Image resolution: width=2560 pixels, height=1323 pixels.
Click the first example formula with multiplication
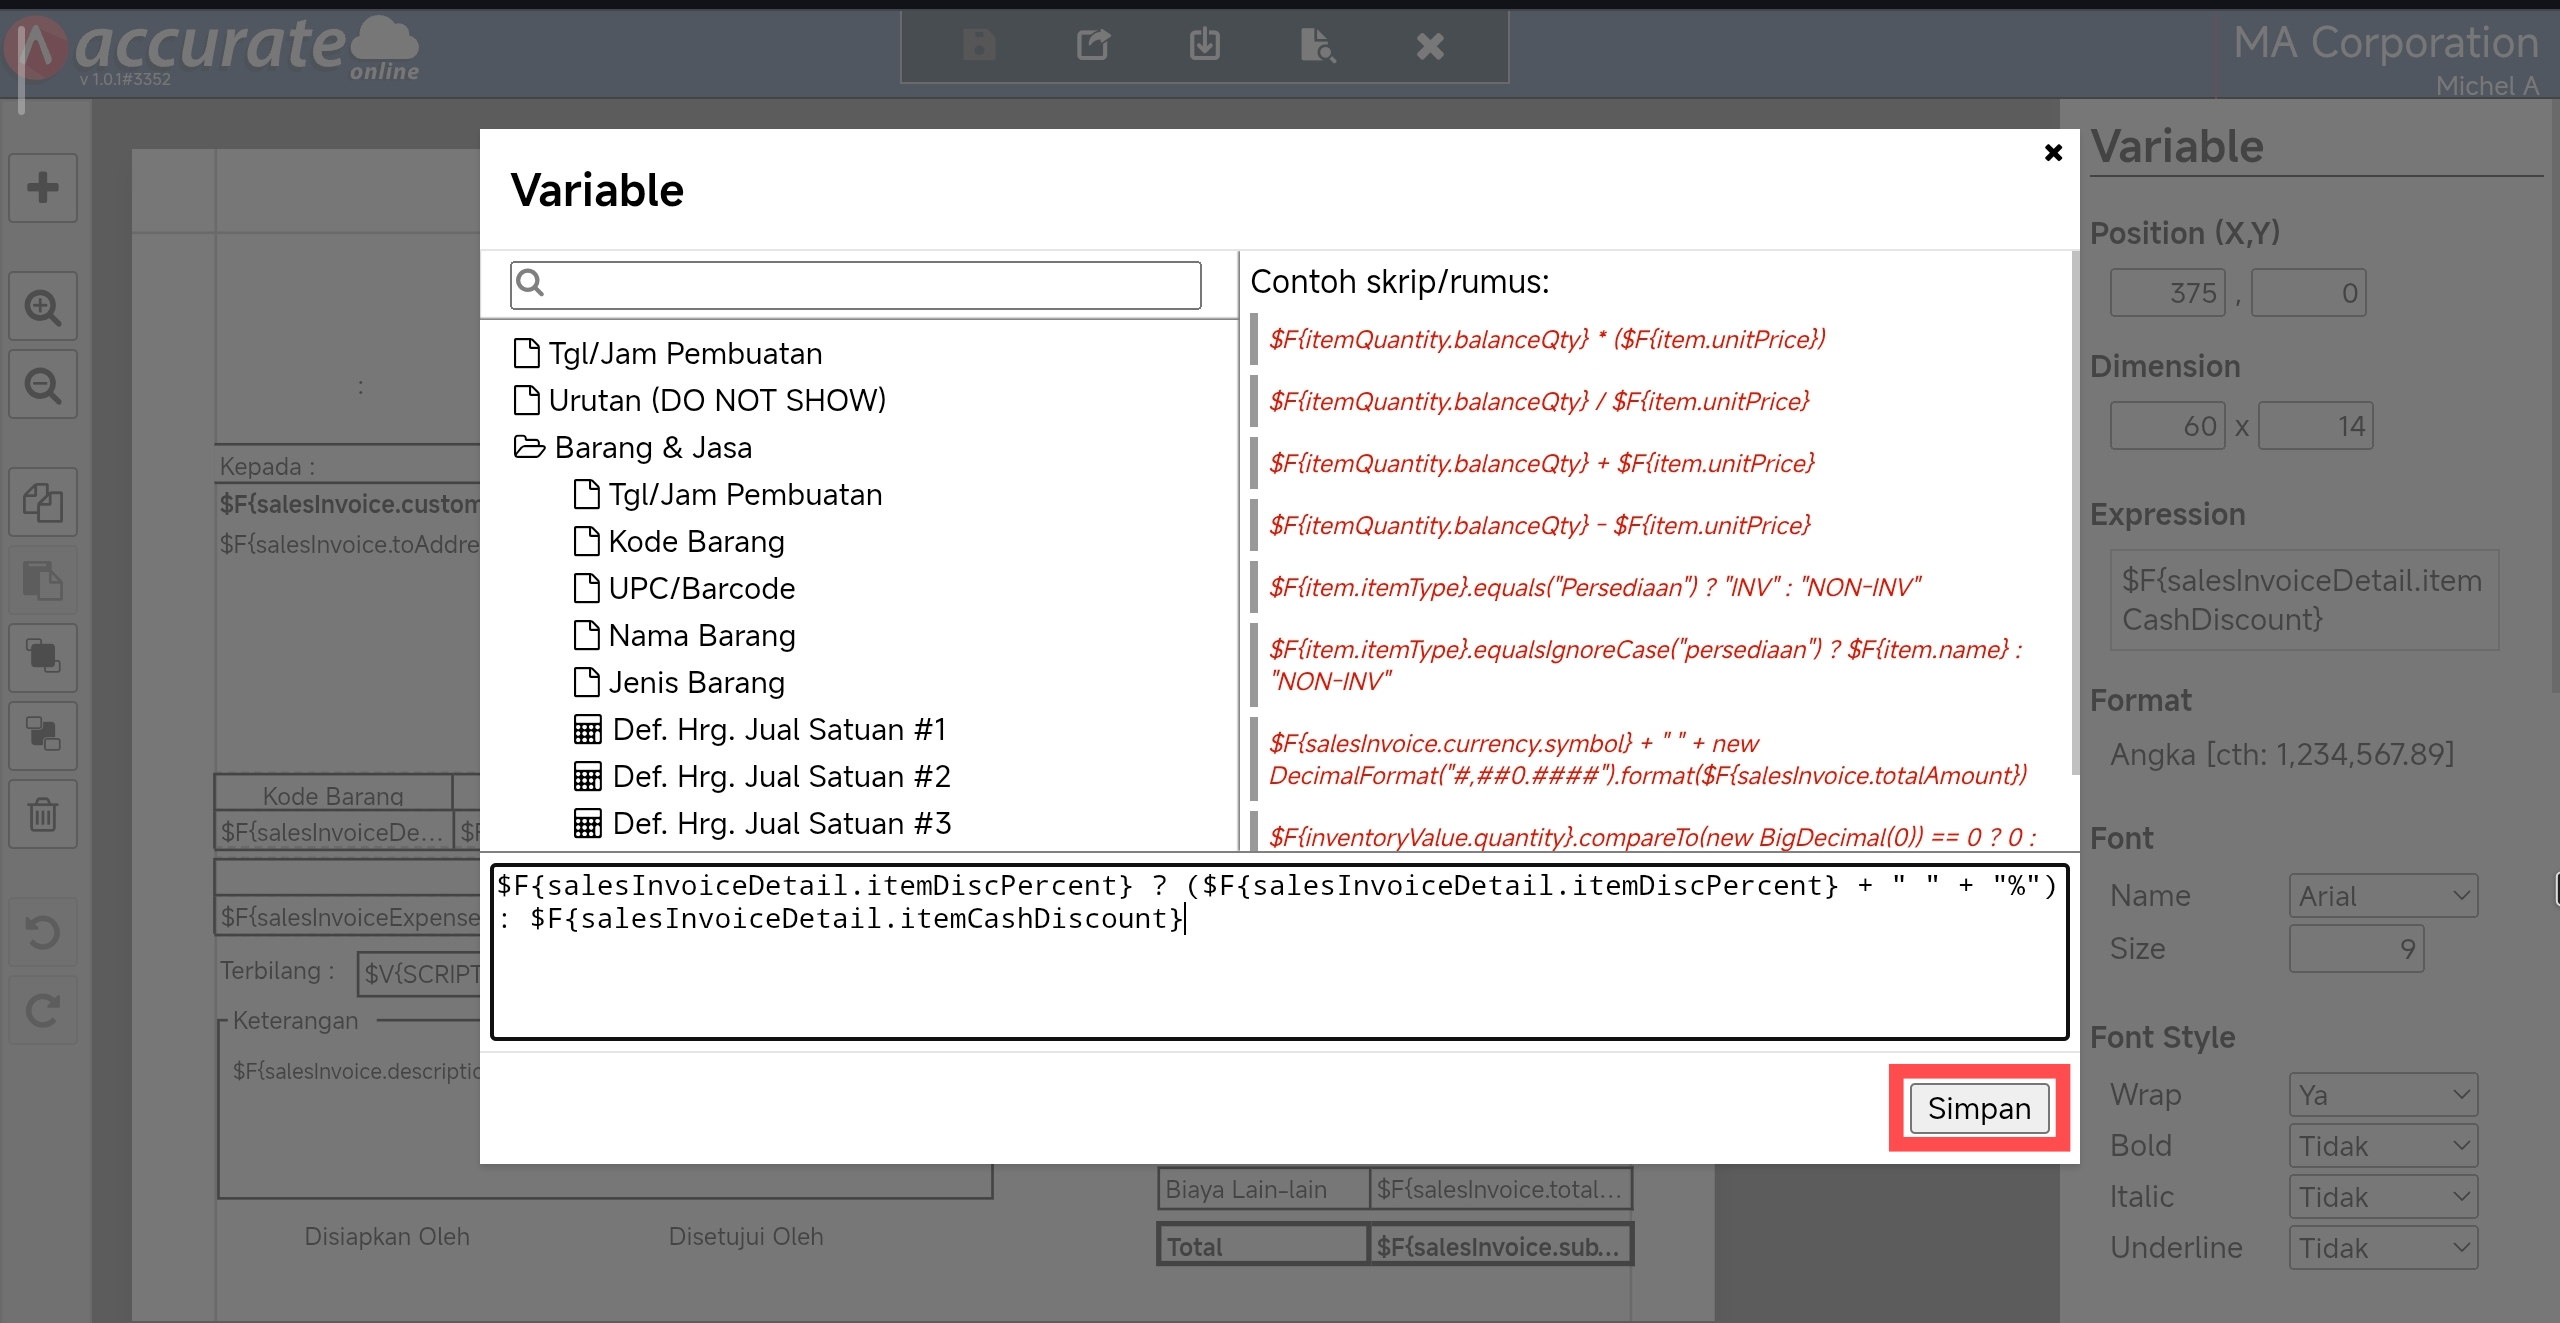[1546, 339]
